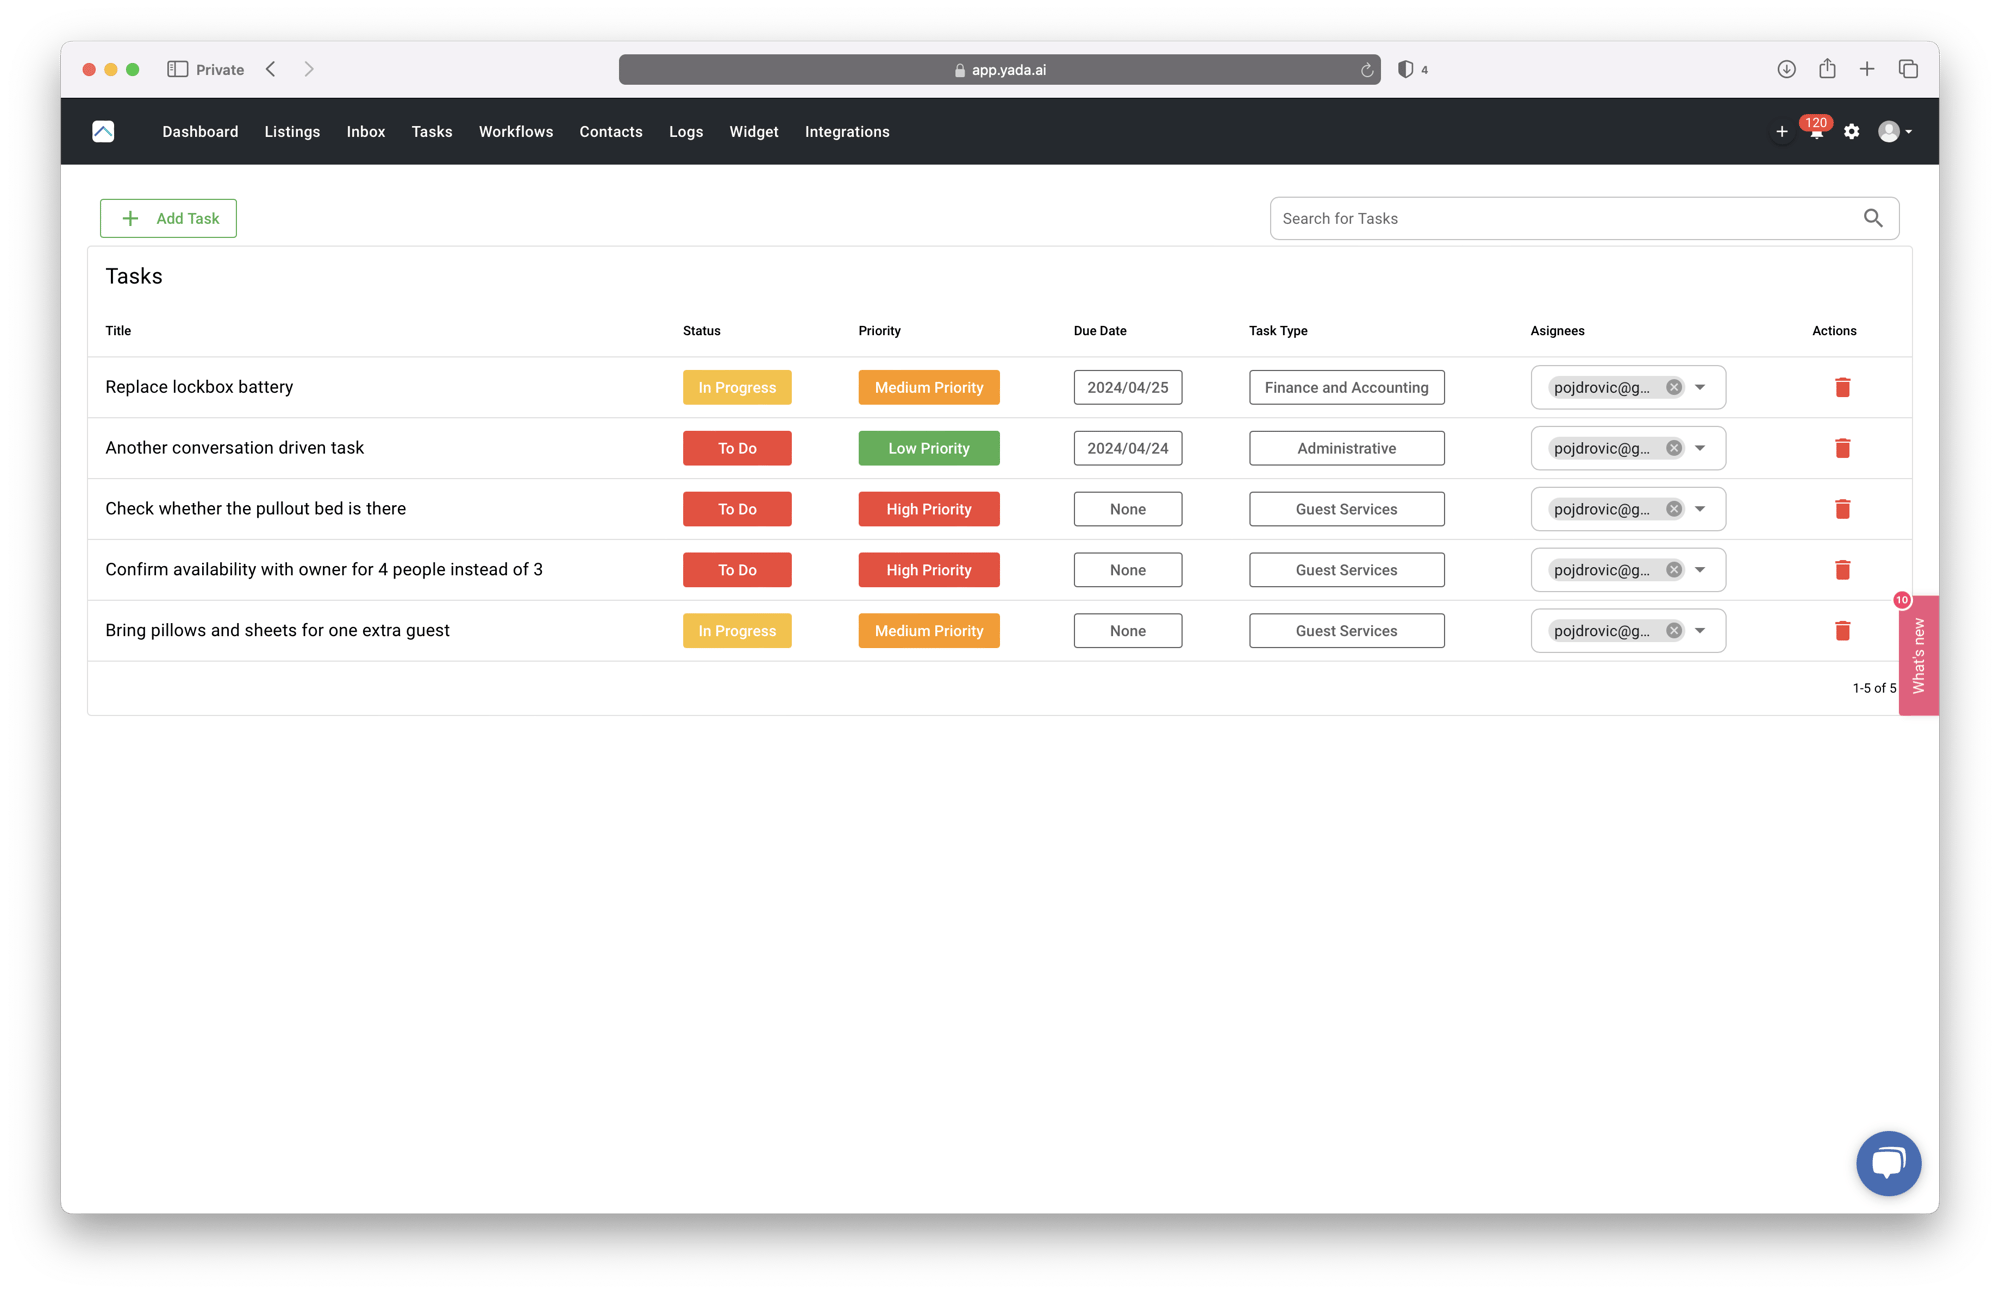2000x1294 pixels.
Task: Expand assignees dropdown for the pullout bed task
Action: coord(1700,509)
